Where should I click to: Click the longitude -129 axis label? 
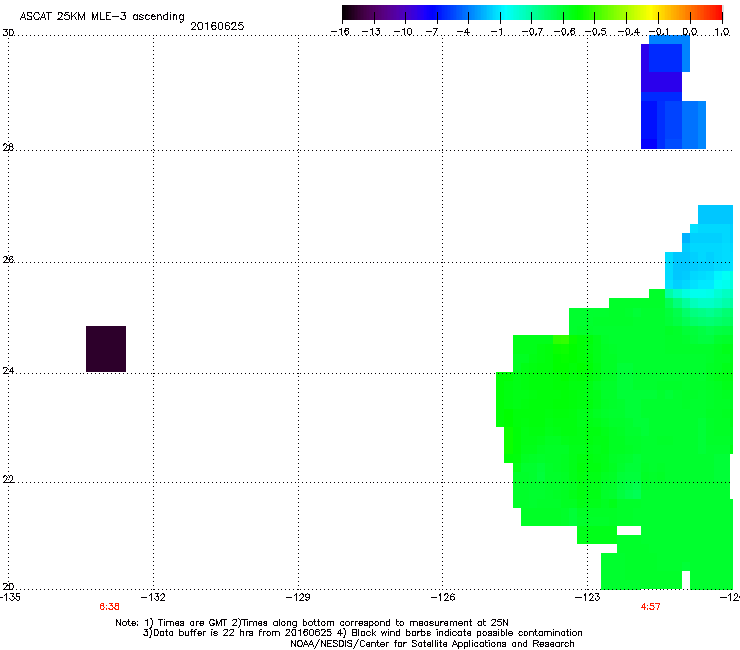[298, 597]
